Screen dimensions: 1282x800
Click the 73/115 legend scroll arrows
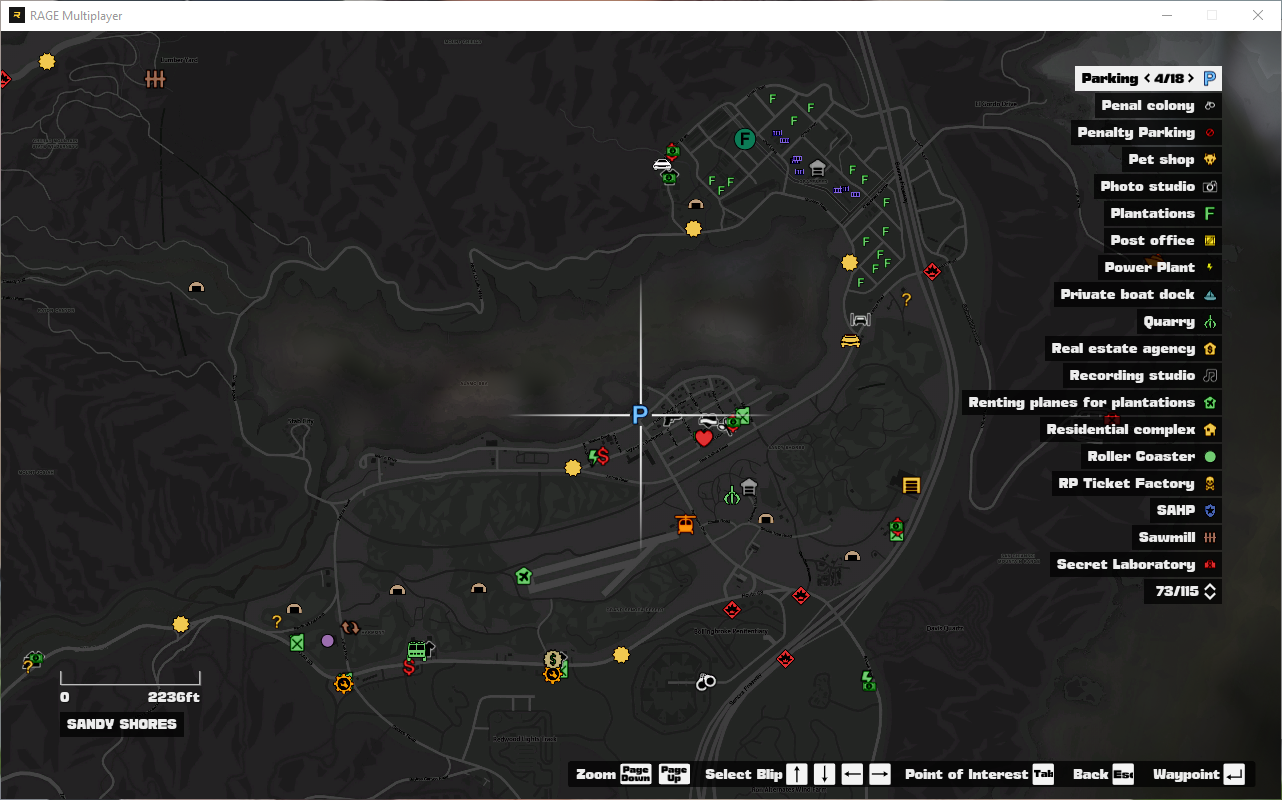1210,591
